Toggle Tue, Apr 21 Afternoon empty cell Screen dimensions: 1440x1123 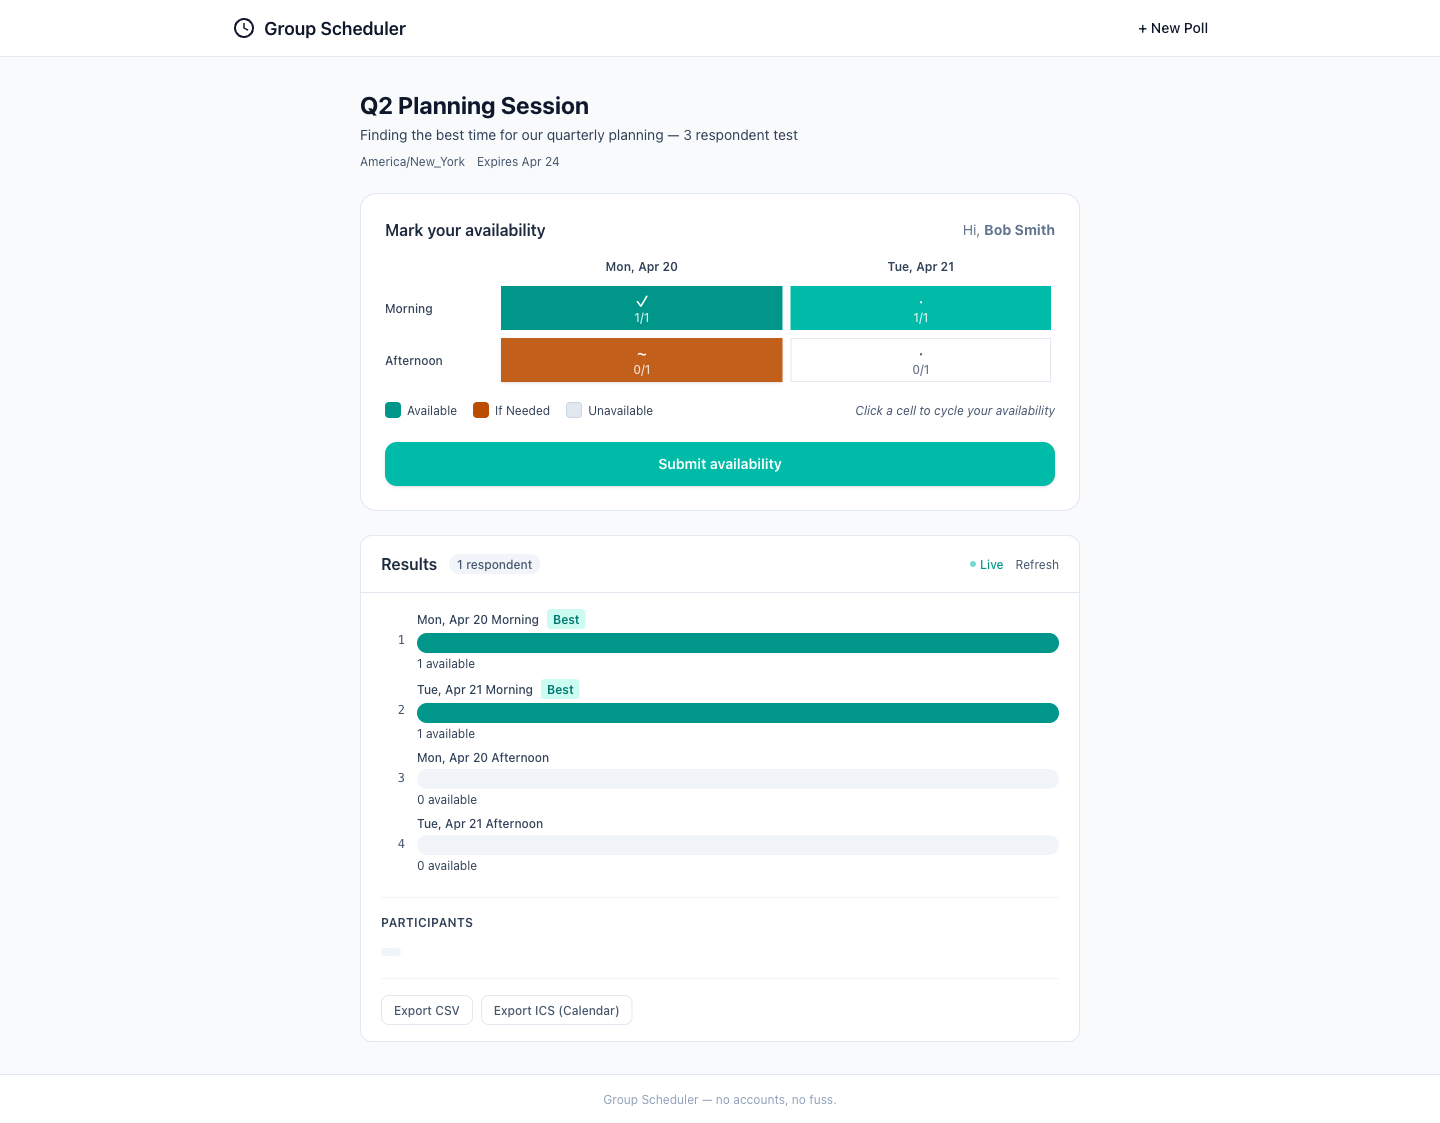(920, 360)
